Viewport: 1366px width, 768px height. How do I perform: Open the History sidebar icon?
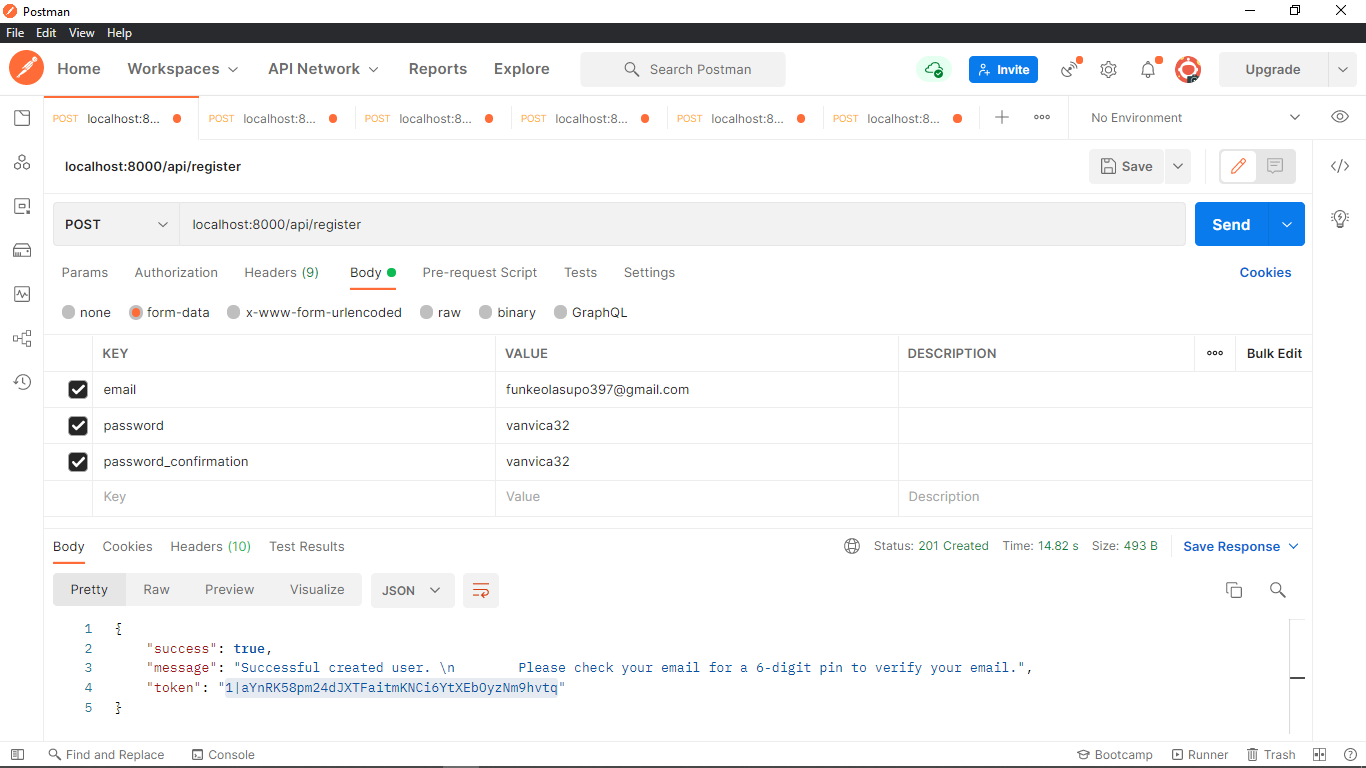[x=22, y=381]
